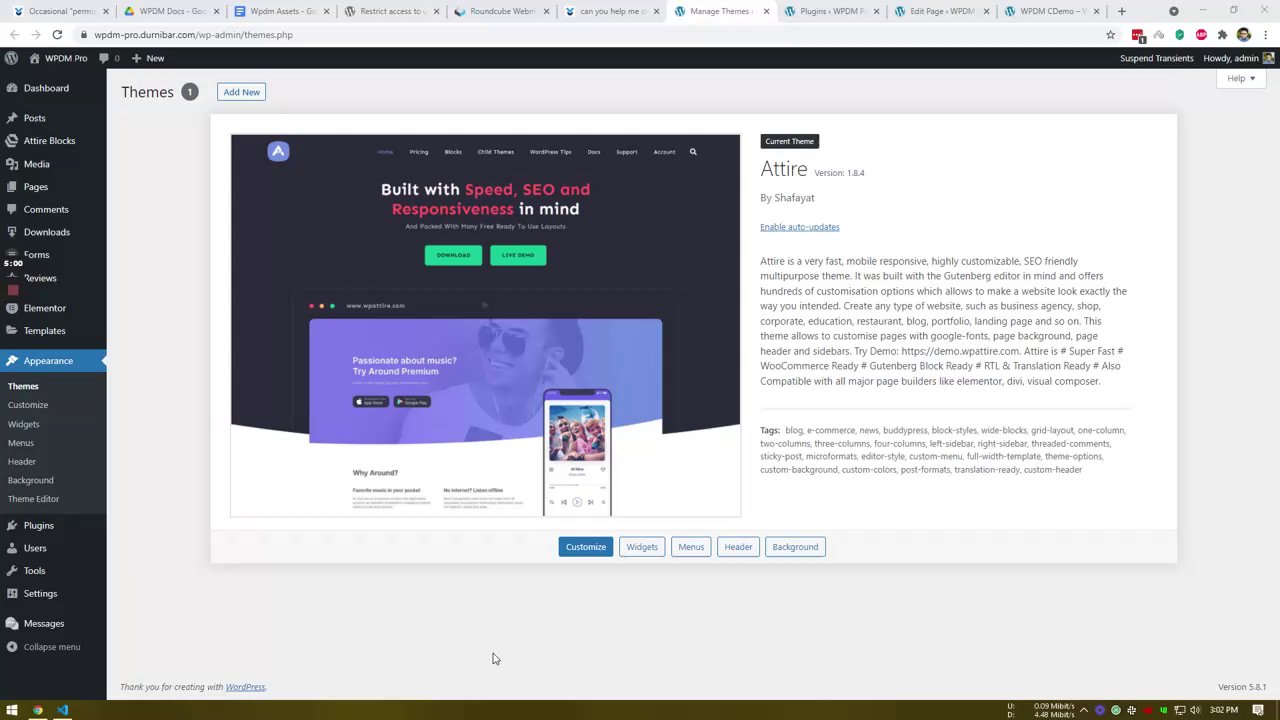
Task: Click the WordPress logo in admin bar
Action: (x=11, y=58)
